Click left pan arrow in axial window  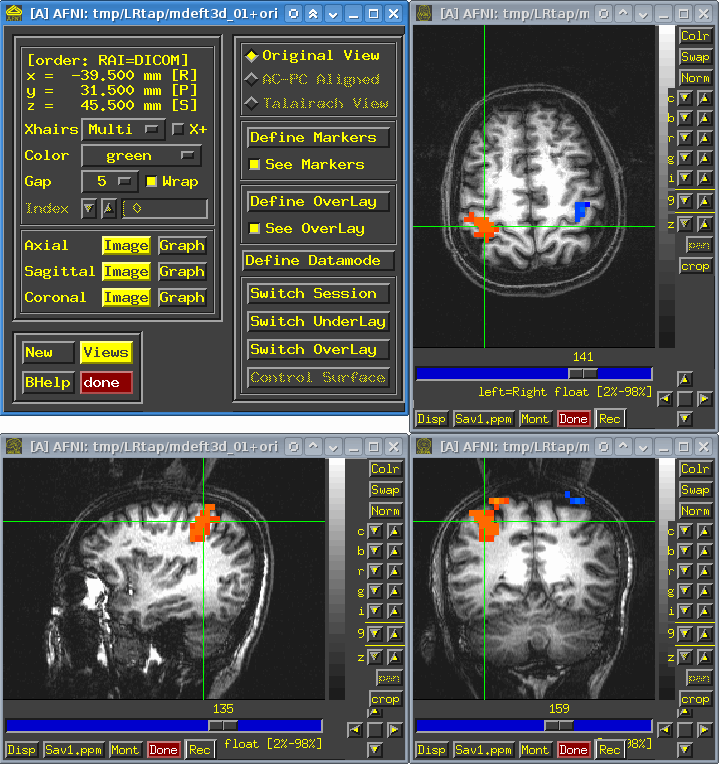coord(665,400)
